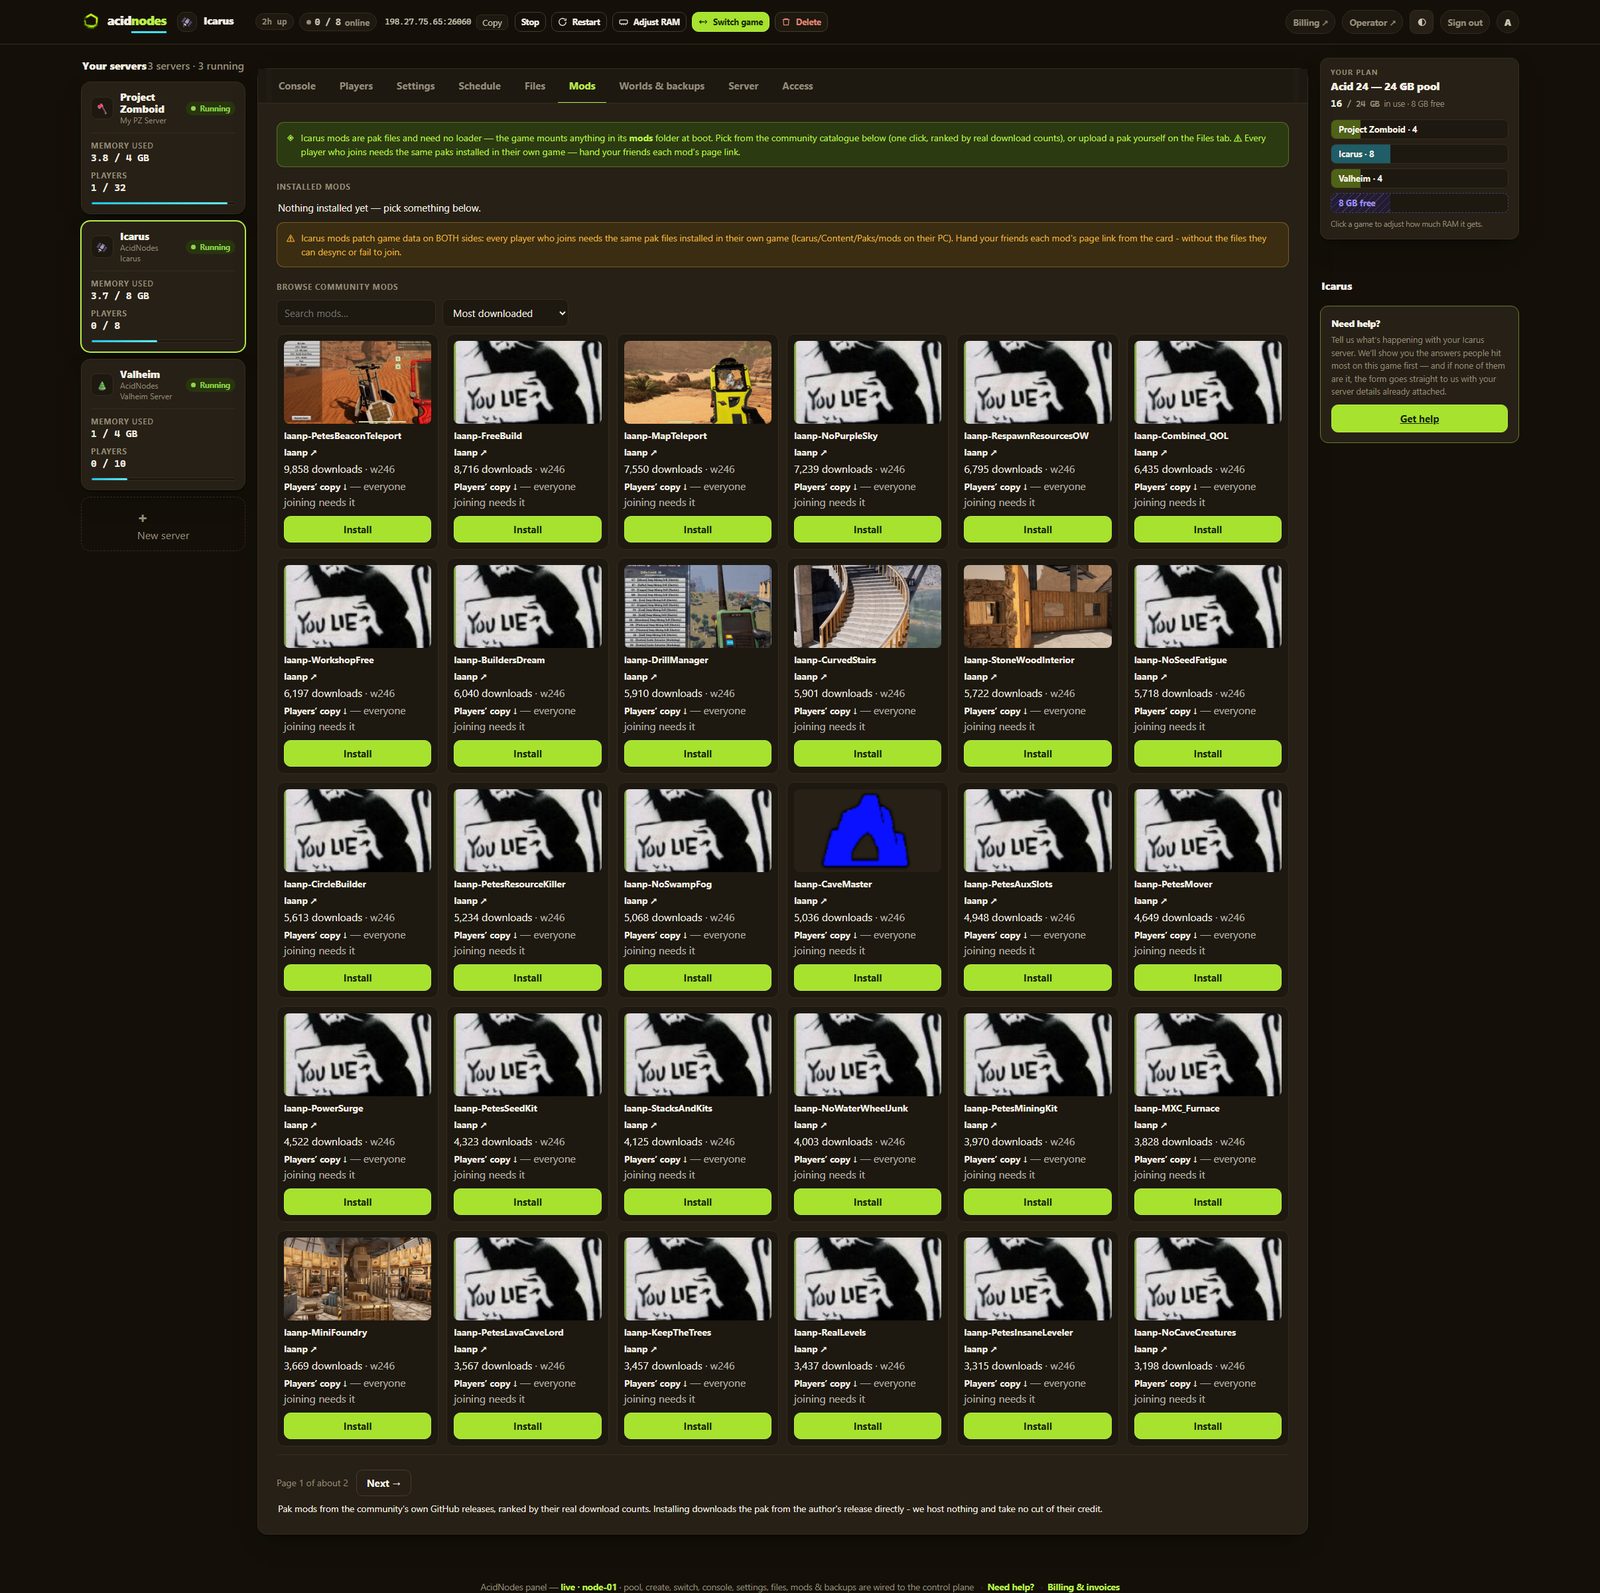Click the Icarus RAM pool bar
The height and width of the screenshot is (1593, 1600).
pyautogui.click(x=1419, y=154)
